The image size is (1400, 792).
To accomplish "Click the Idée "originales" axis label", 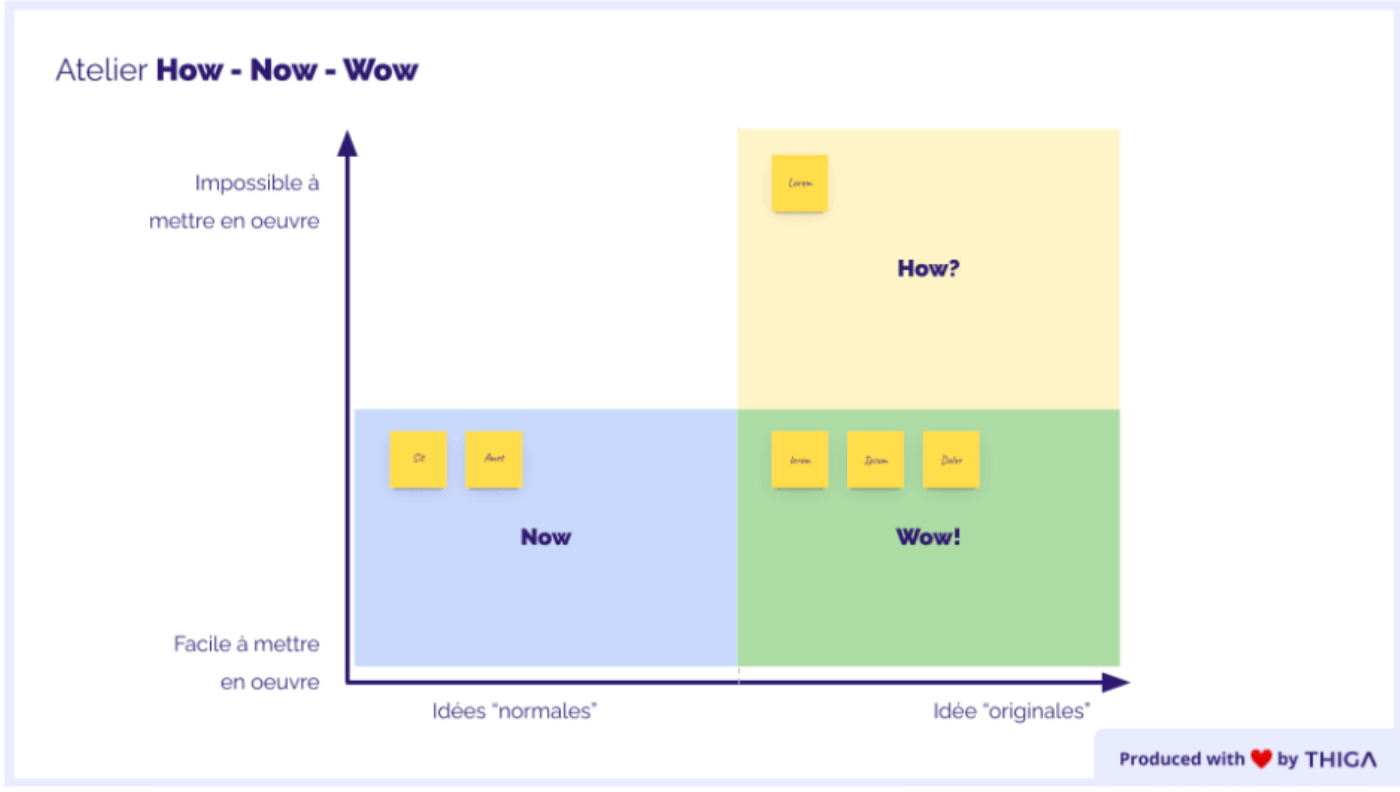I will click(x=1011, y=711).
